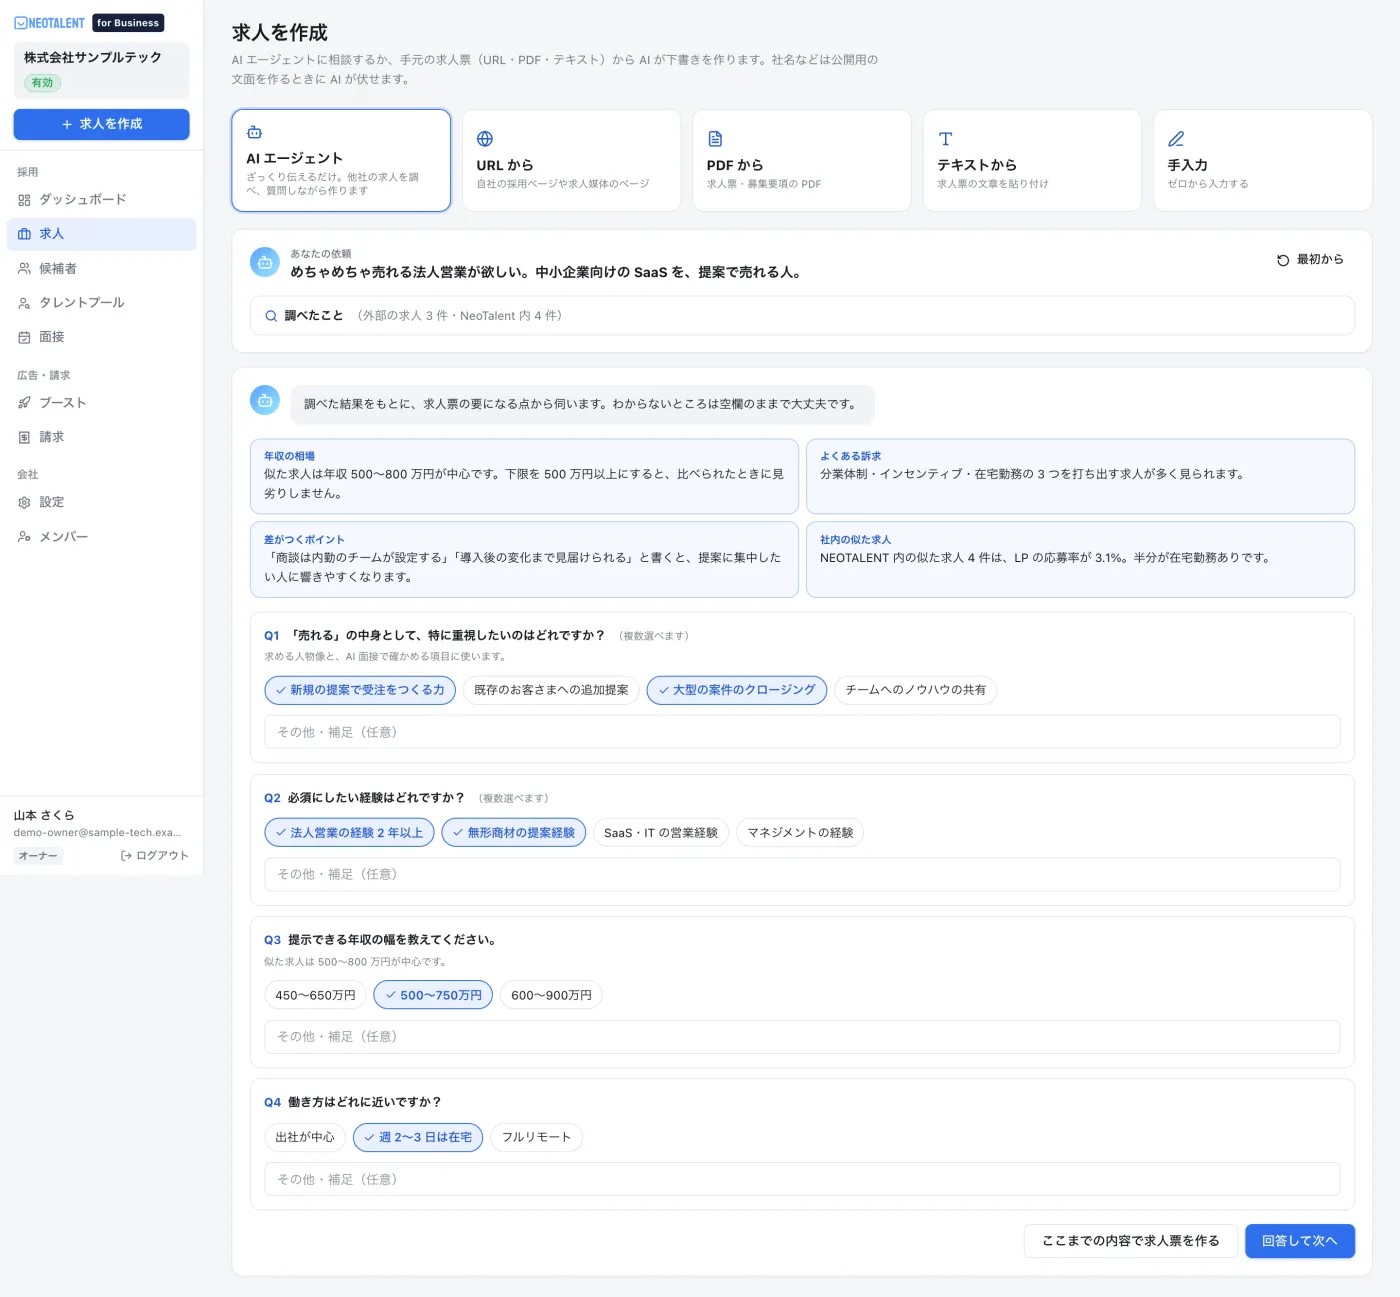Click the pencil icon on 手入力 card

point(1176,139)
